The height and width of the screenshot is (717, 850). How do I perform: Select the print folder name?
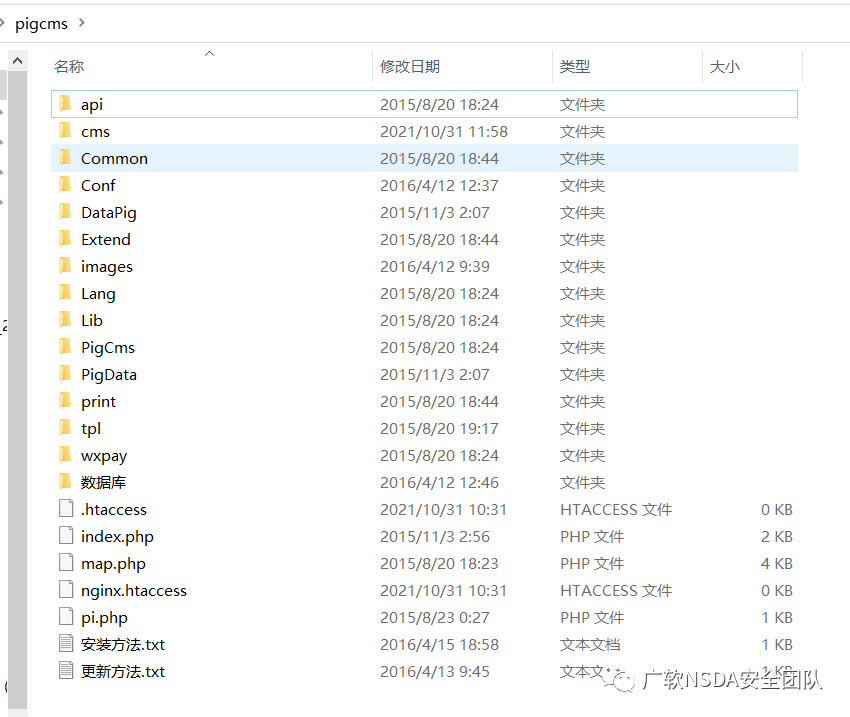(98, 402)
